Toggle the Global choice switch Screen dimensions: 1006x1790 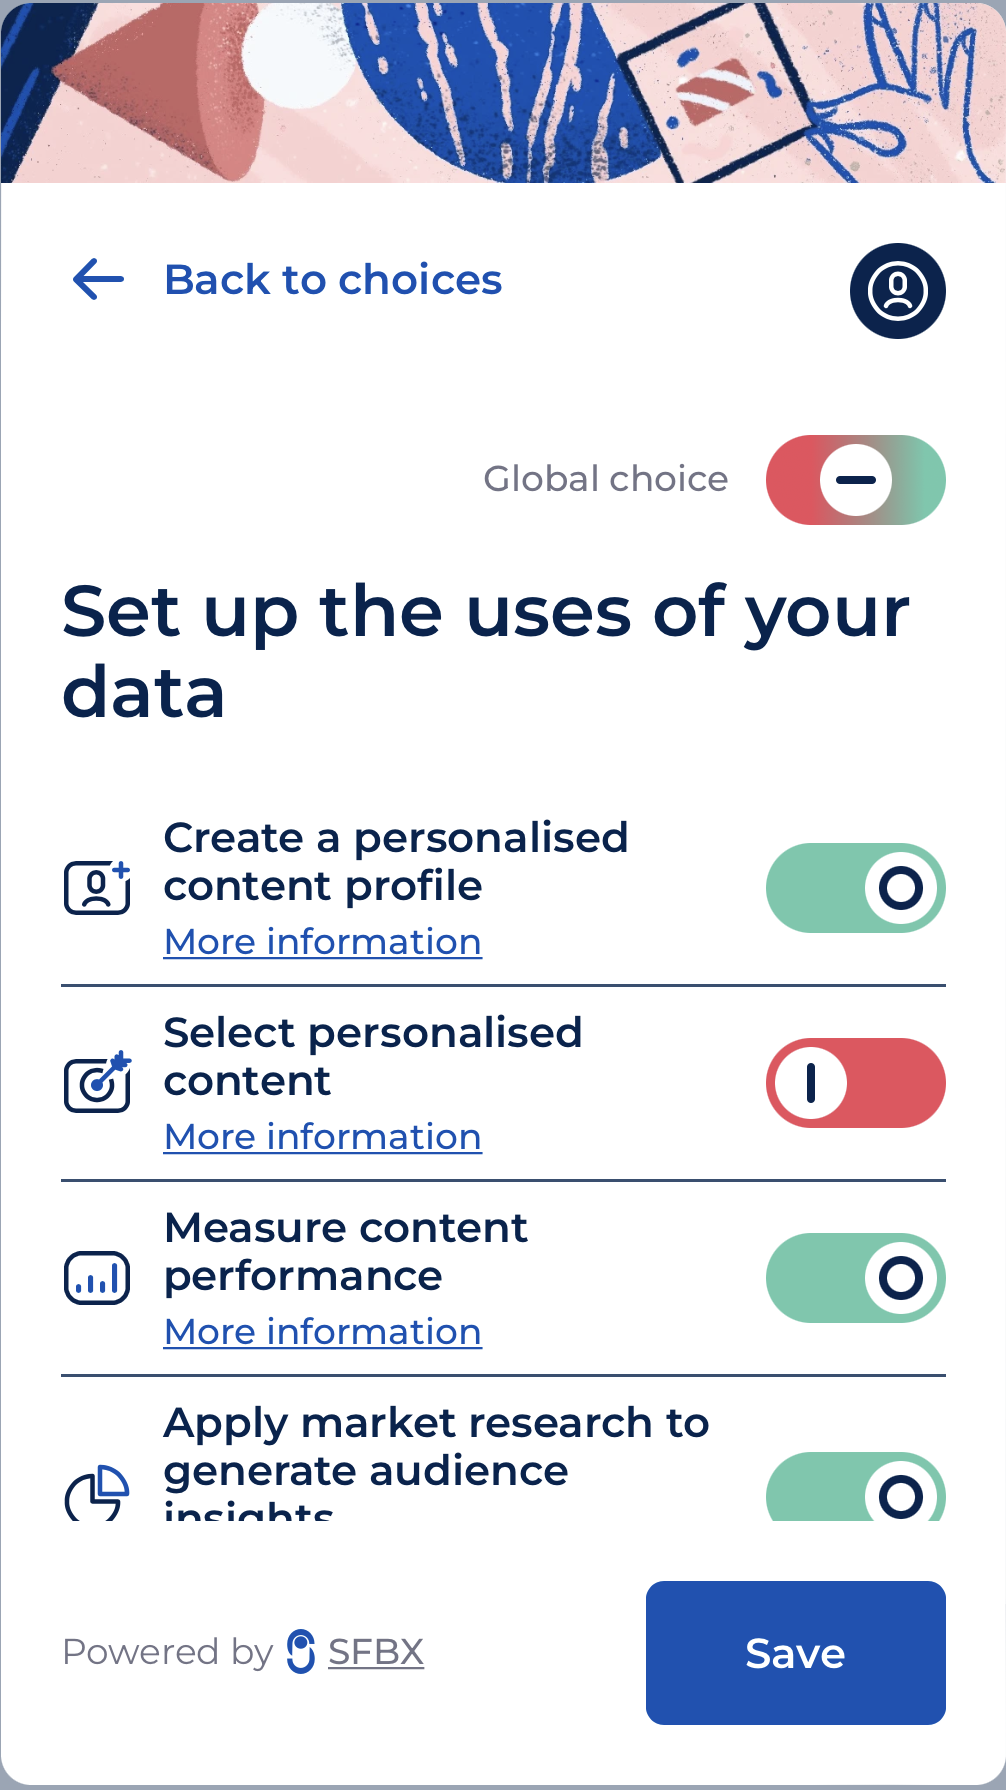(855, 480)
